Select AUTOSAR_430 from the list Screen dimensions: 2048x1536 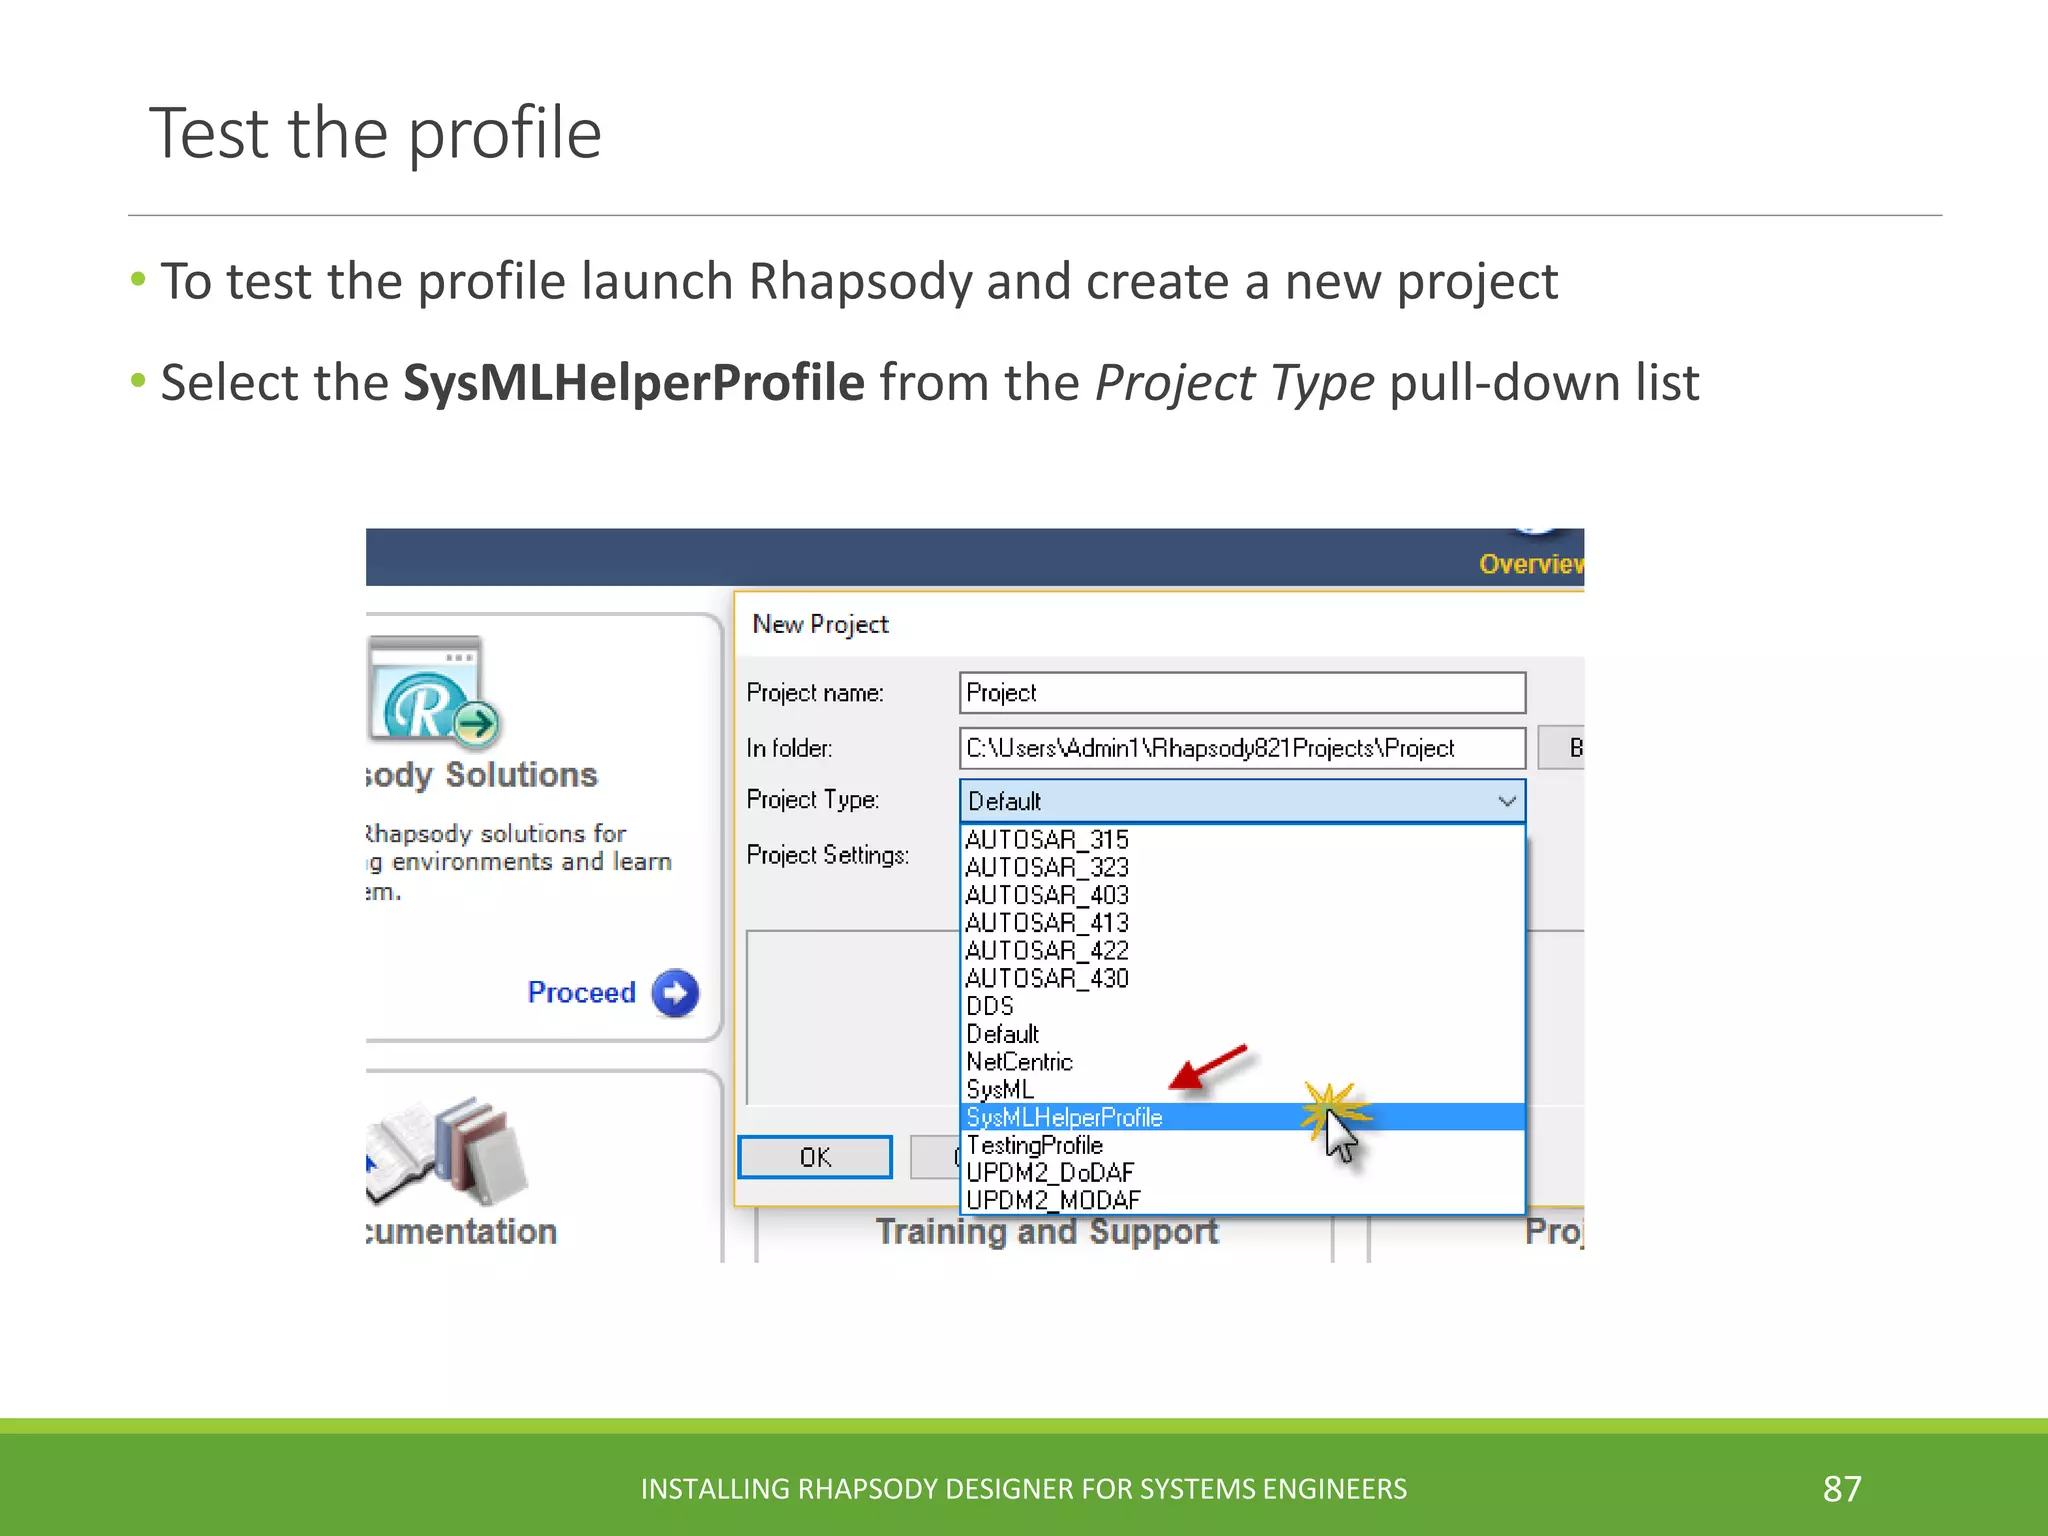1242,978
